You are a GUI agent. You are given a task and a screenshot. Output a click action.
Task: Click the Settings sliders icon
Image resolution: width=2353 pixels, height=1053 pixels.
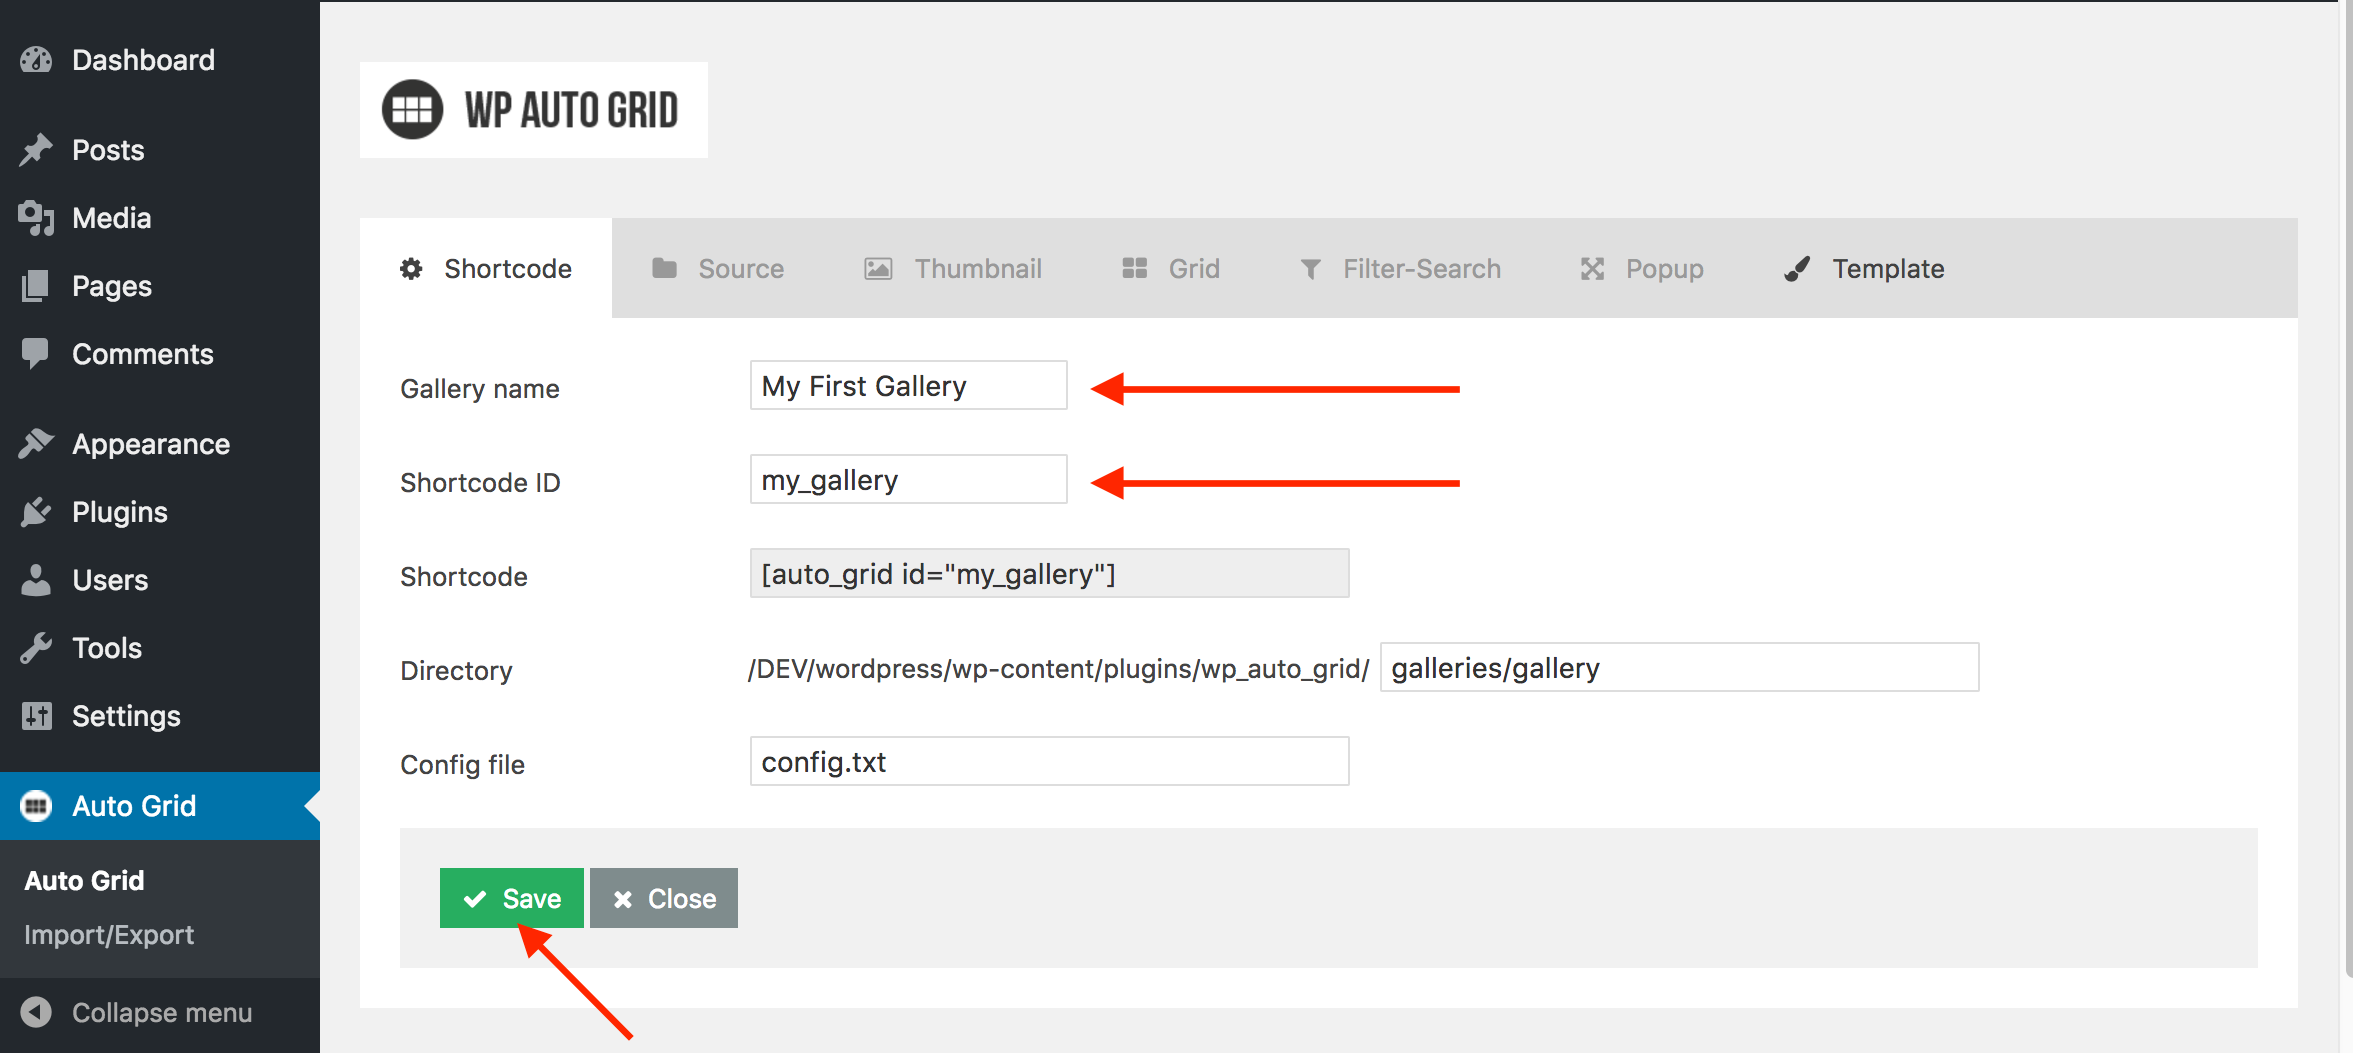click(36, 716)
